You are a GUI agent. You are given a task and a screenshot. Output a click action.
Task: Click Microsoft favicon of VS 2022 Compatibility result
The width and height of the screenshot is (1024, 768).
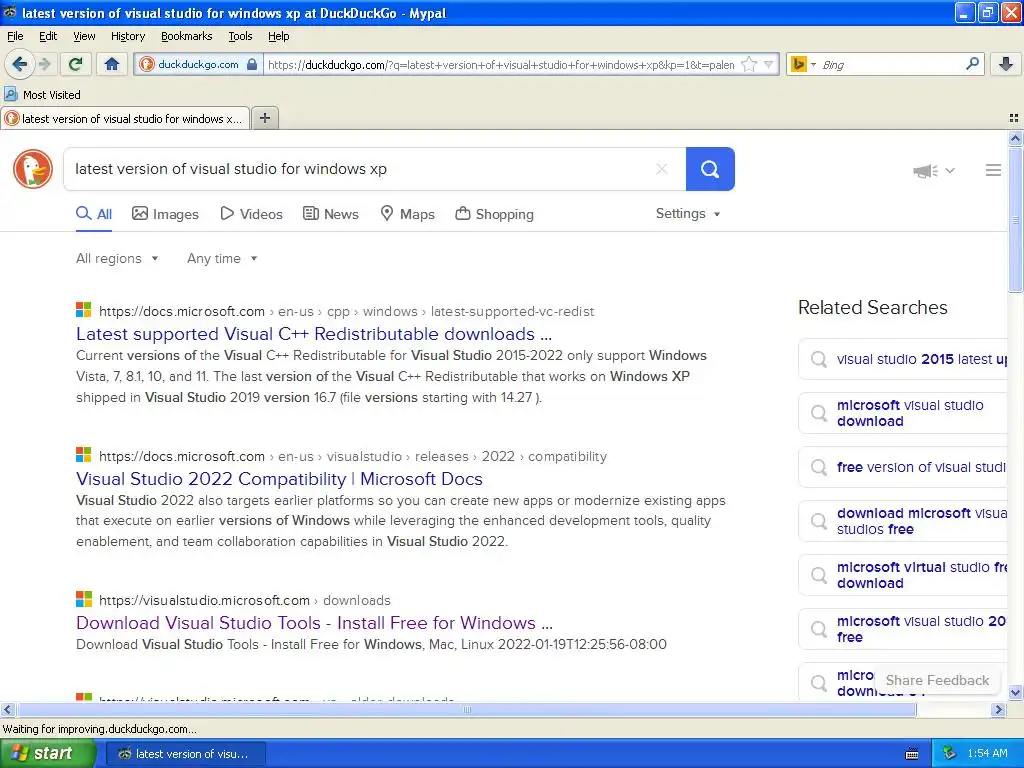click(x=84, y=454)
